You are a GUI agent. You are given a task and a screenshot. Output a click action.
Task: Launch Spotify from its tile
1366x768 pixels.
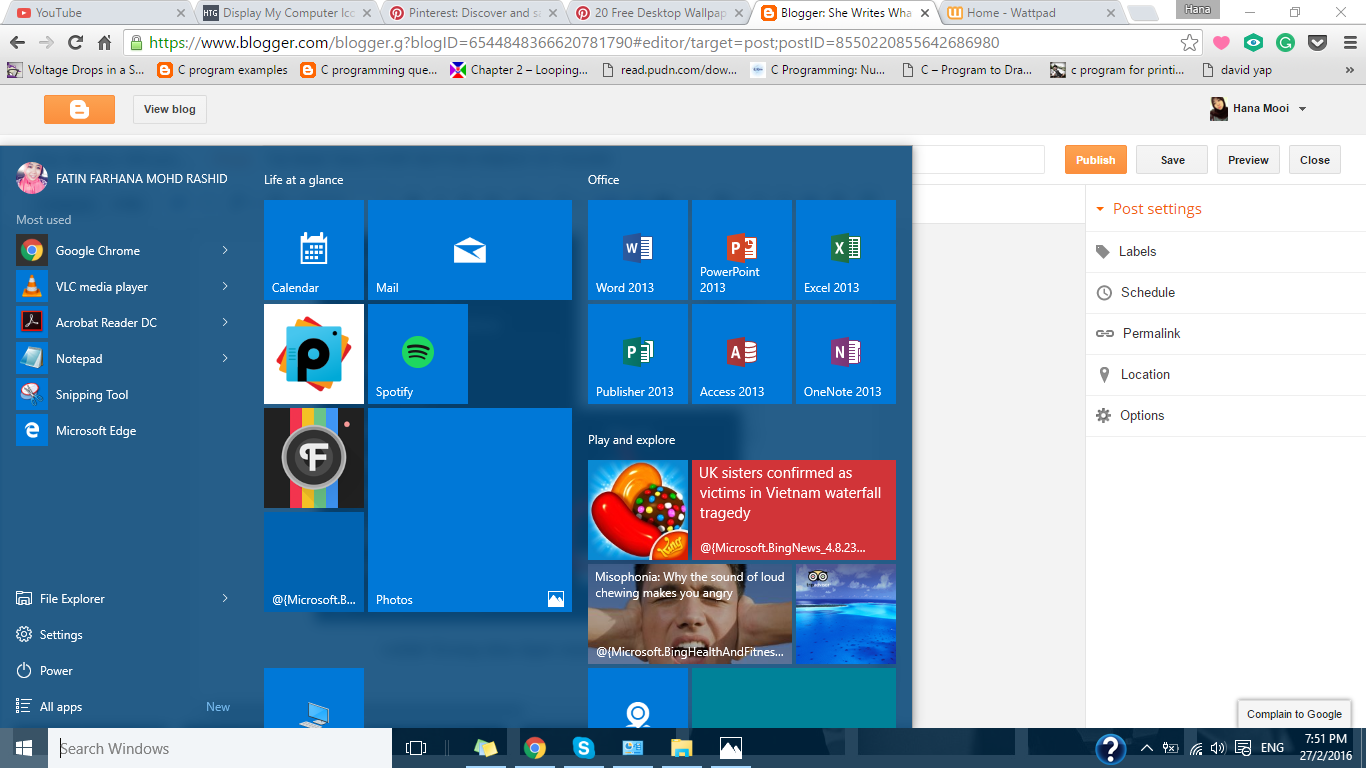pyautogui.click(x=418, y=354)
